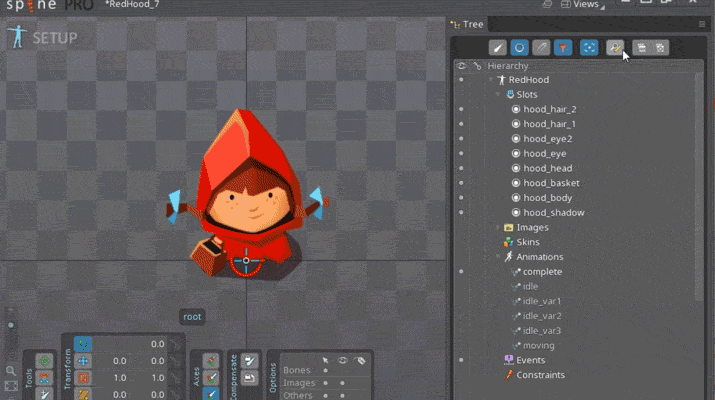Image resolution: width=715 pixels, height=400 pixels.
Task: Click the Tree panel vertical scrollbar
Action: coord(699,187)
